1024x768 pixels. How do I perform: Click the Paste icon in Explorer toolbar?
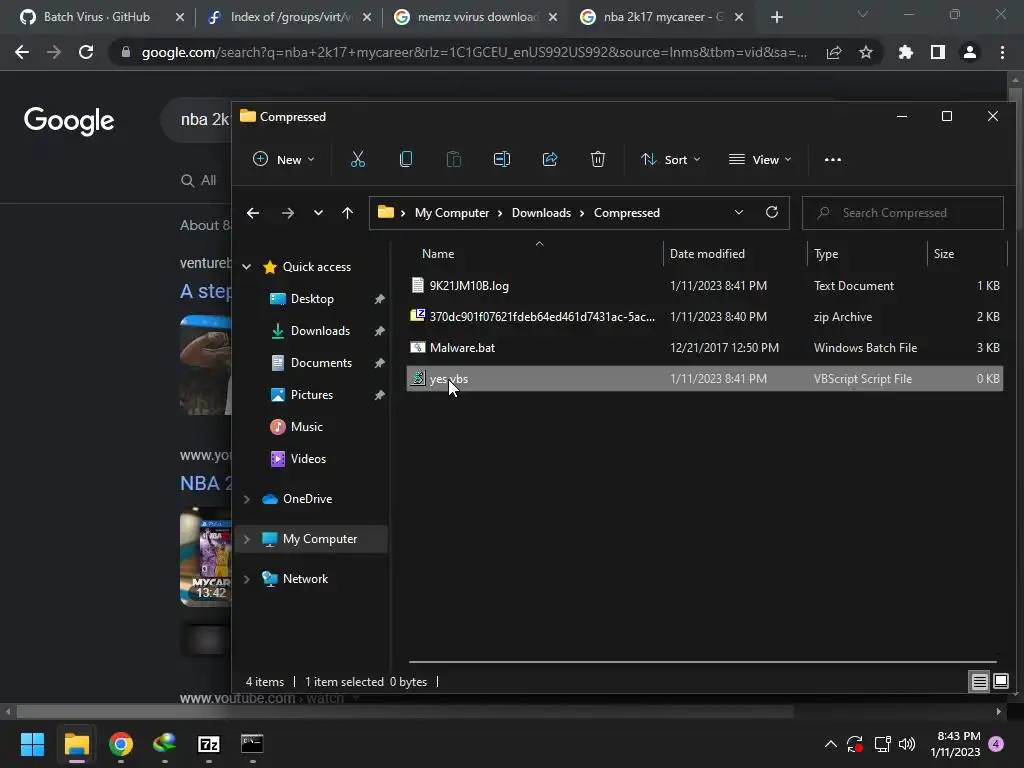tap(454, 159)
